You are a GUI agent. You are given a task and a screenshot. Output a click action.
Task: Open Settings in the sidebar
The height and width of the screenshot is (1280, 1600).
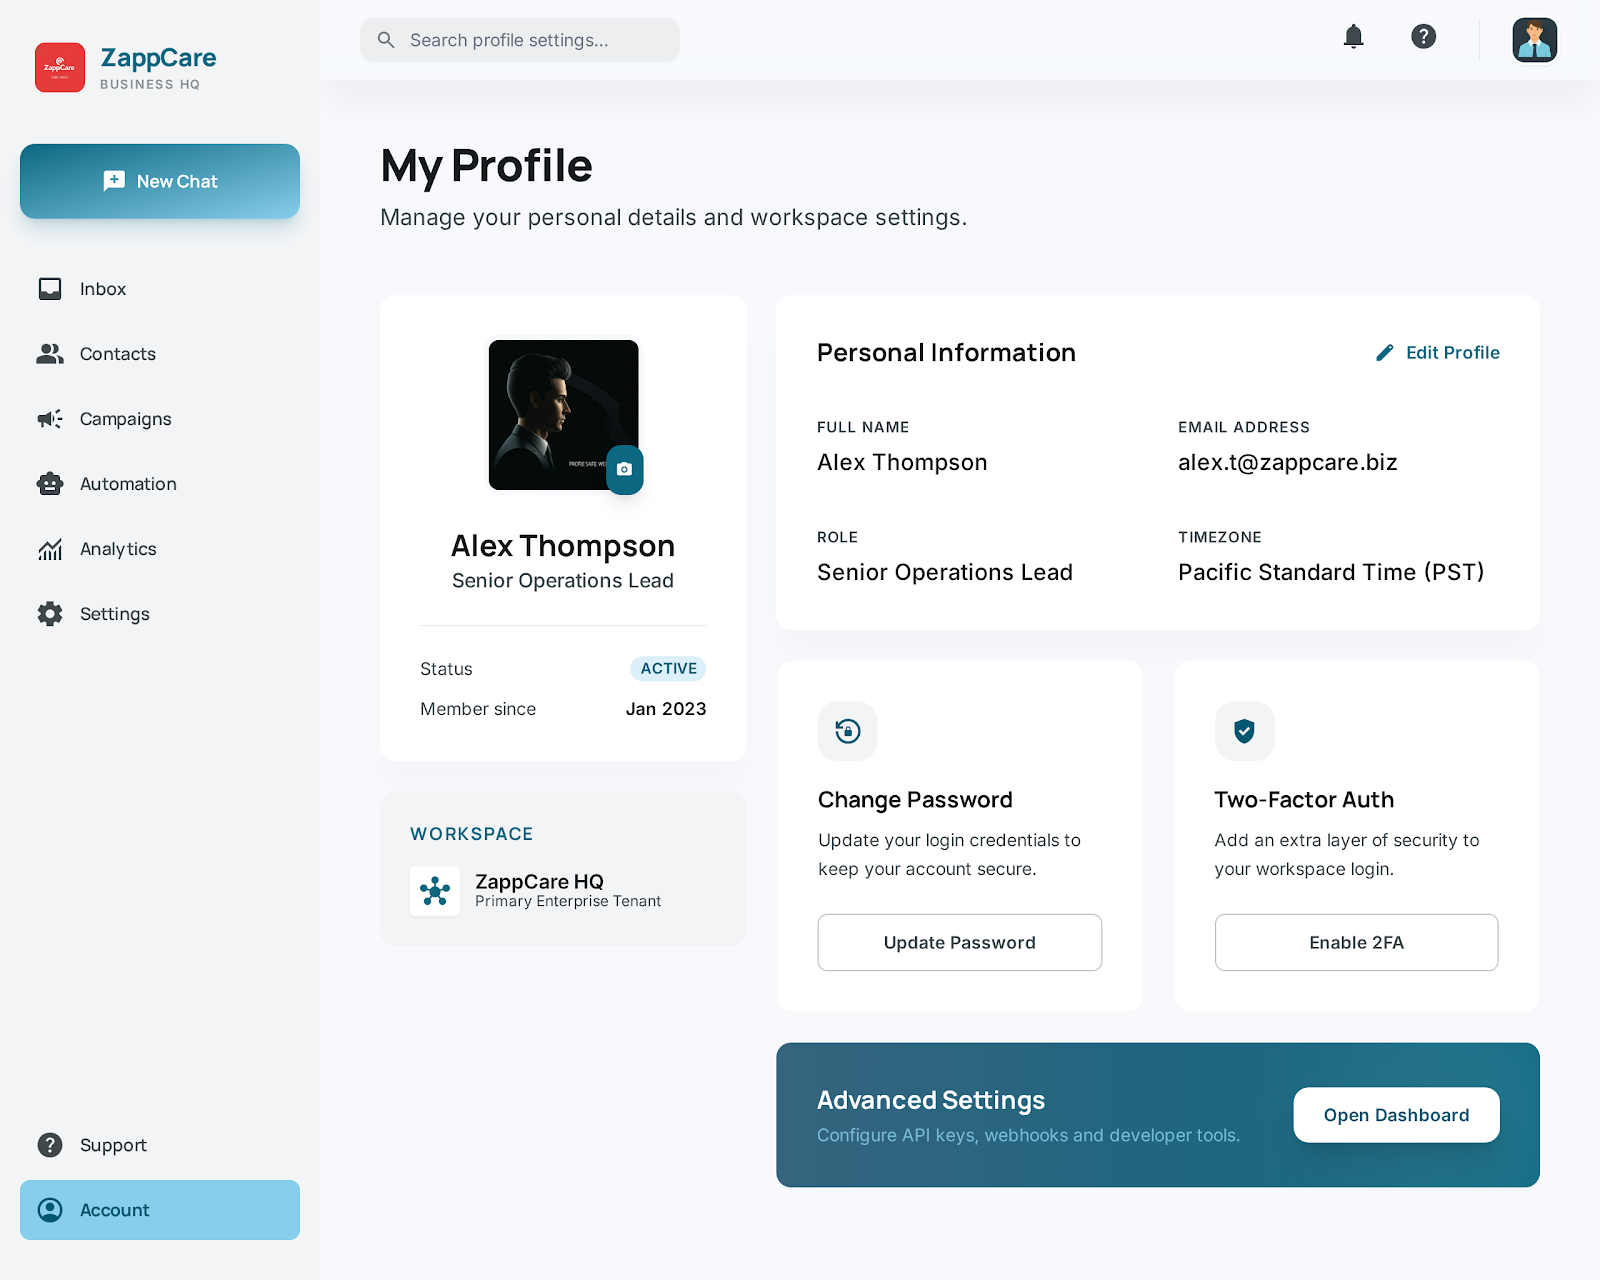click(114, 614)
